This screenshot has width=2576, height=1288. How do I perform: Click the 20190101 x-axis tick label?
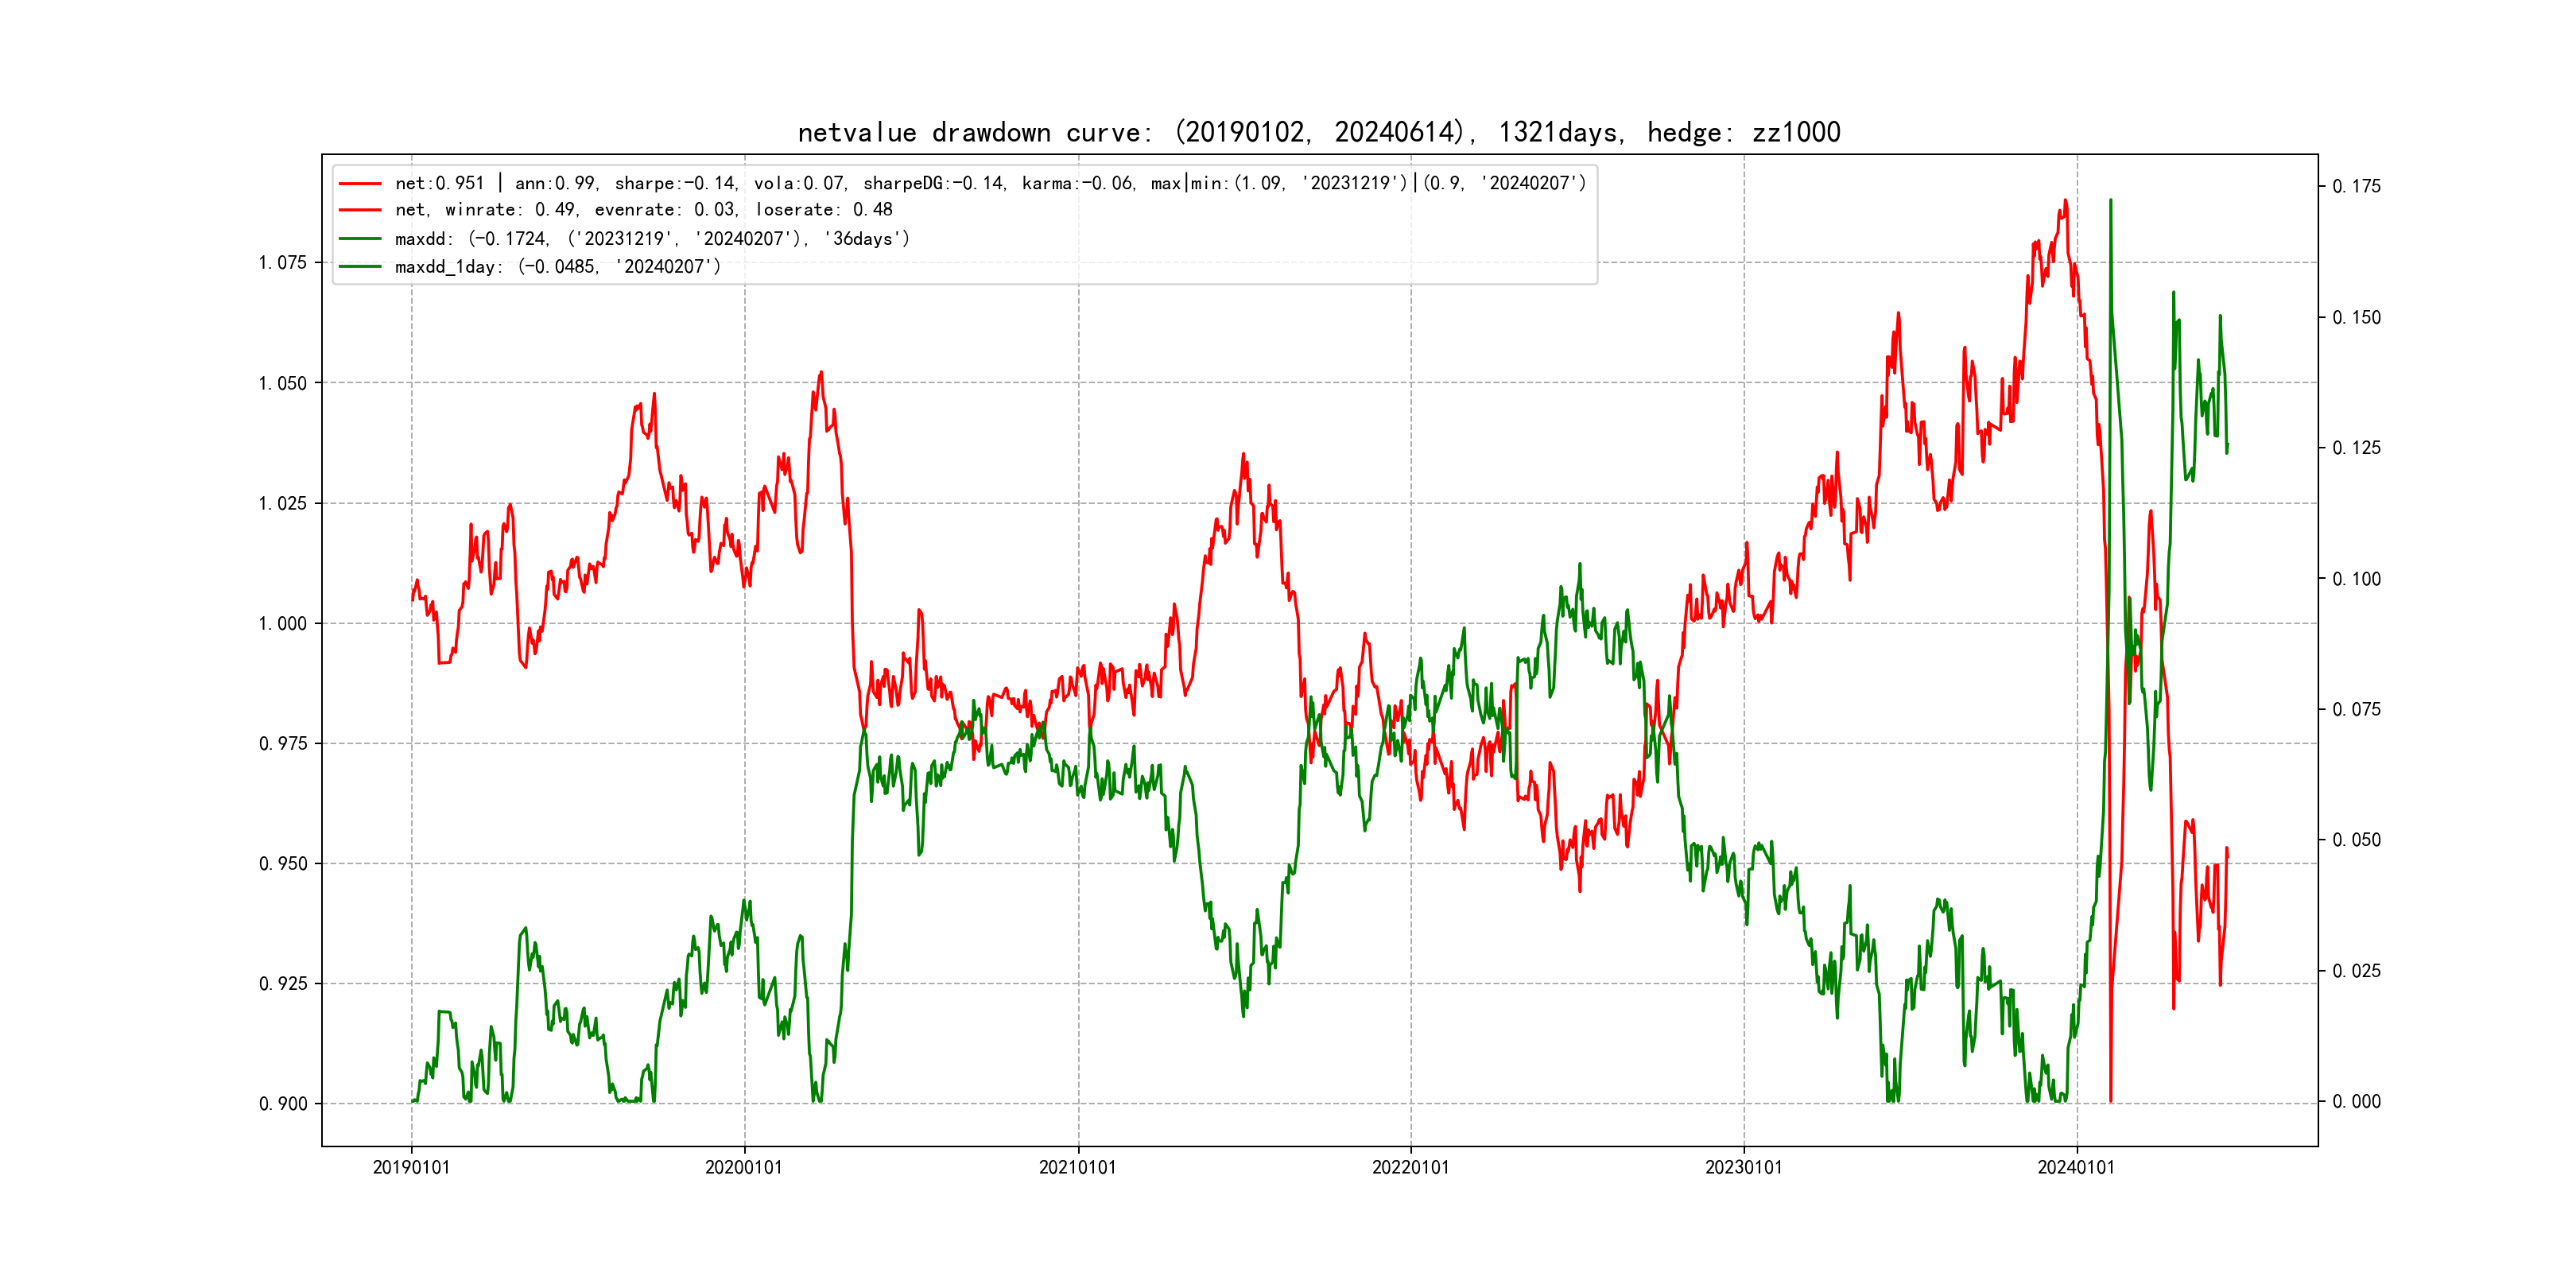411,1167
